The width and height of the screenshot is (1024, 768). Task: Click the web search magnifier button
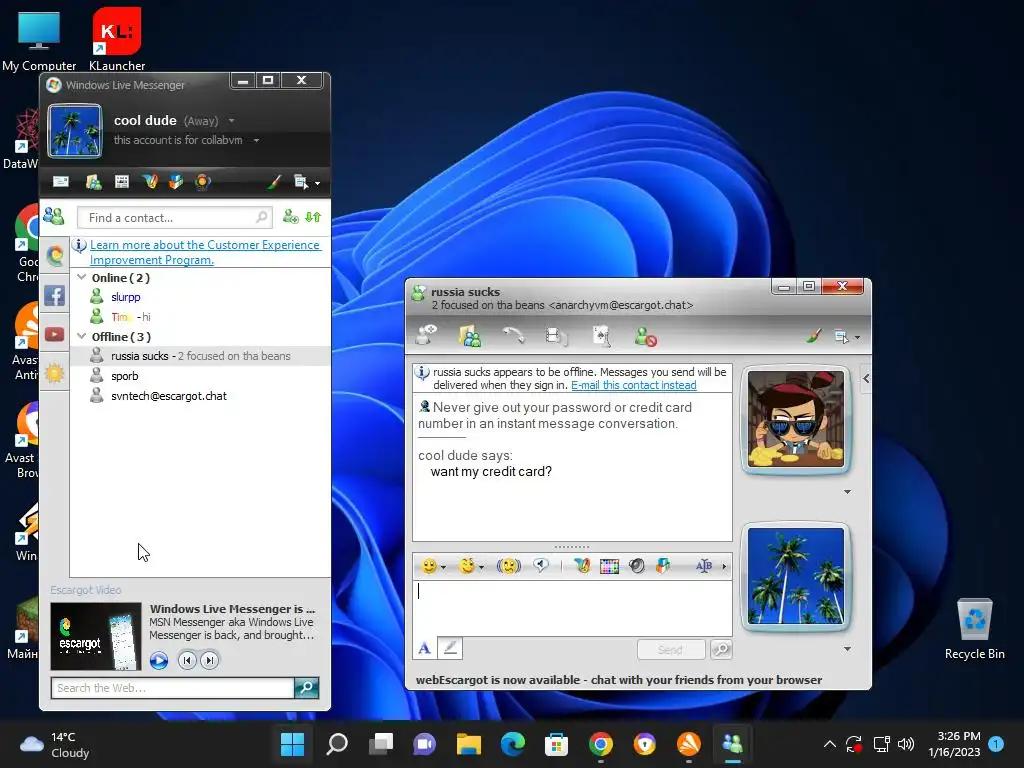(306, 688)
